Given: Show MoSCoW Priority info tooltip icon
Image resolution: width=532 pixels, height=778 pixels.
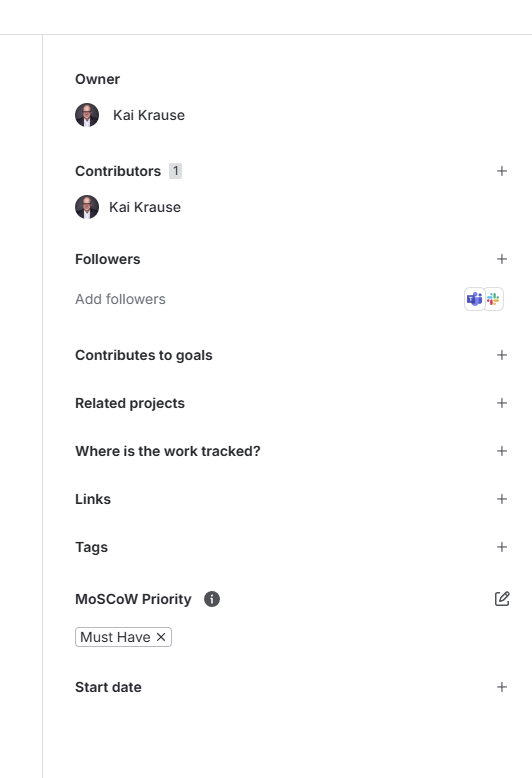Looking at the screenshot, I should [212, 599].
